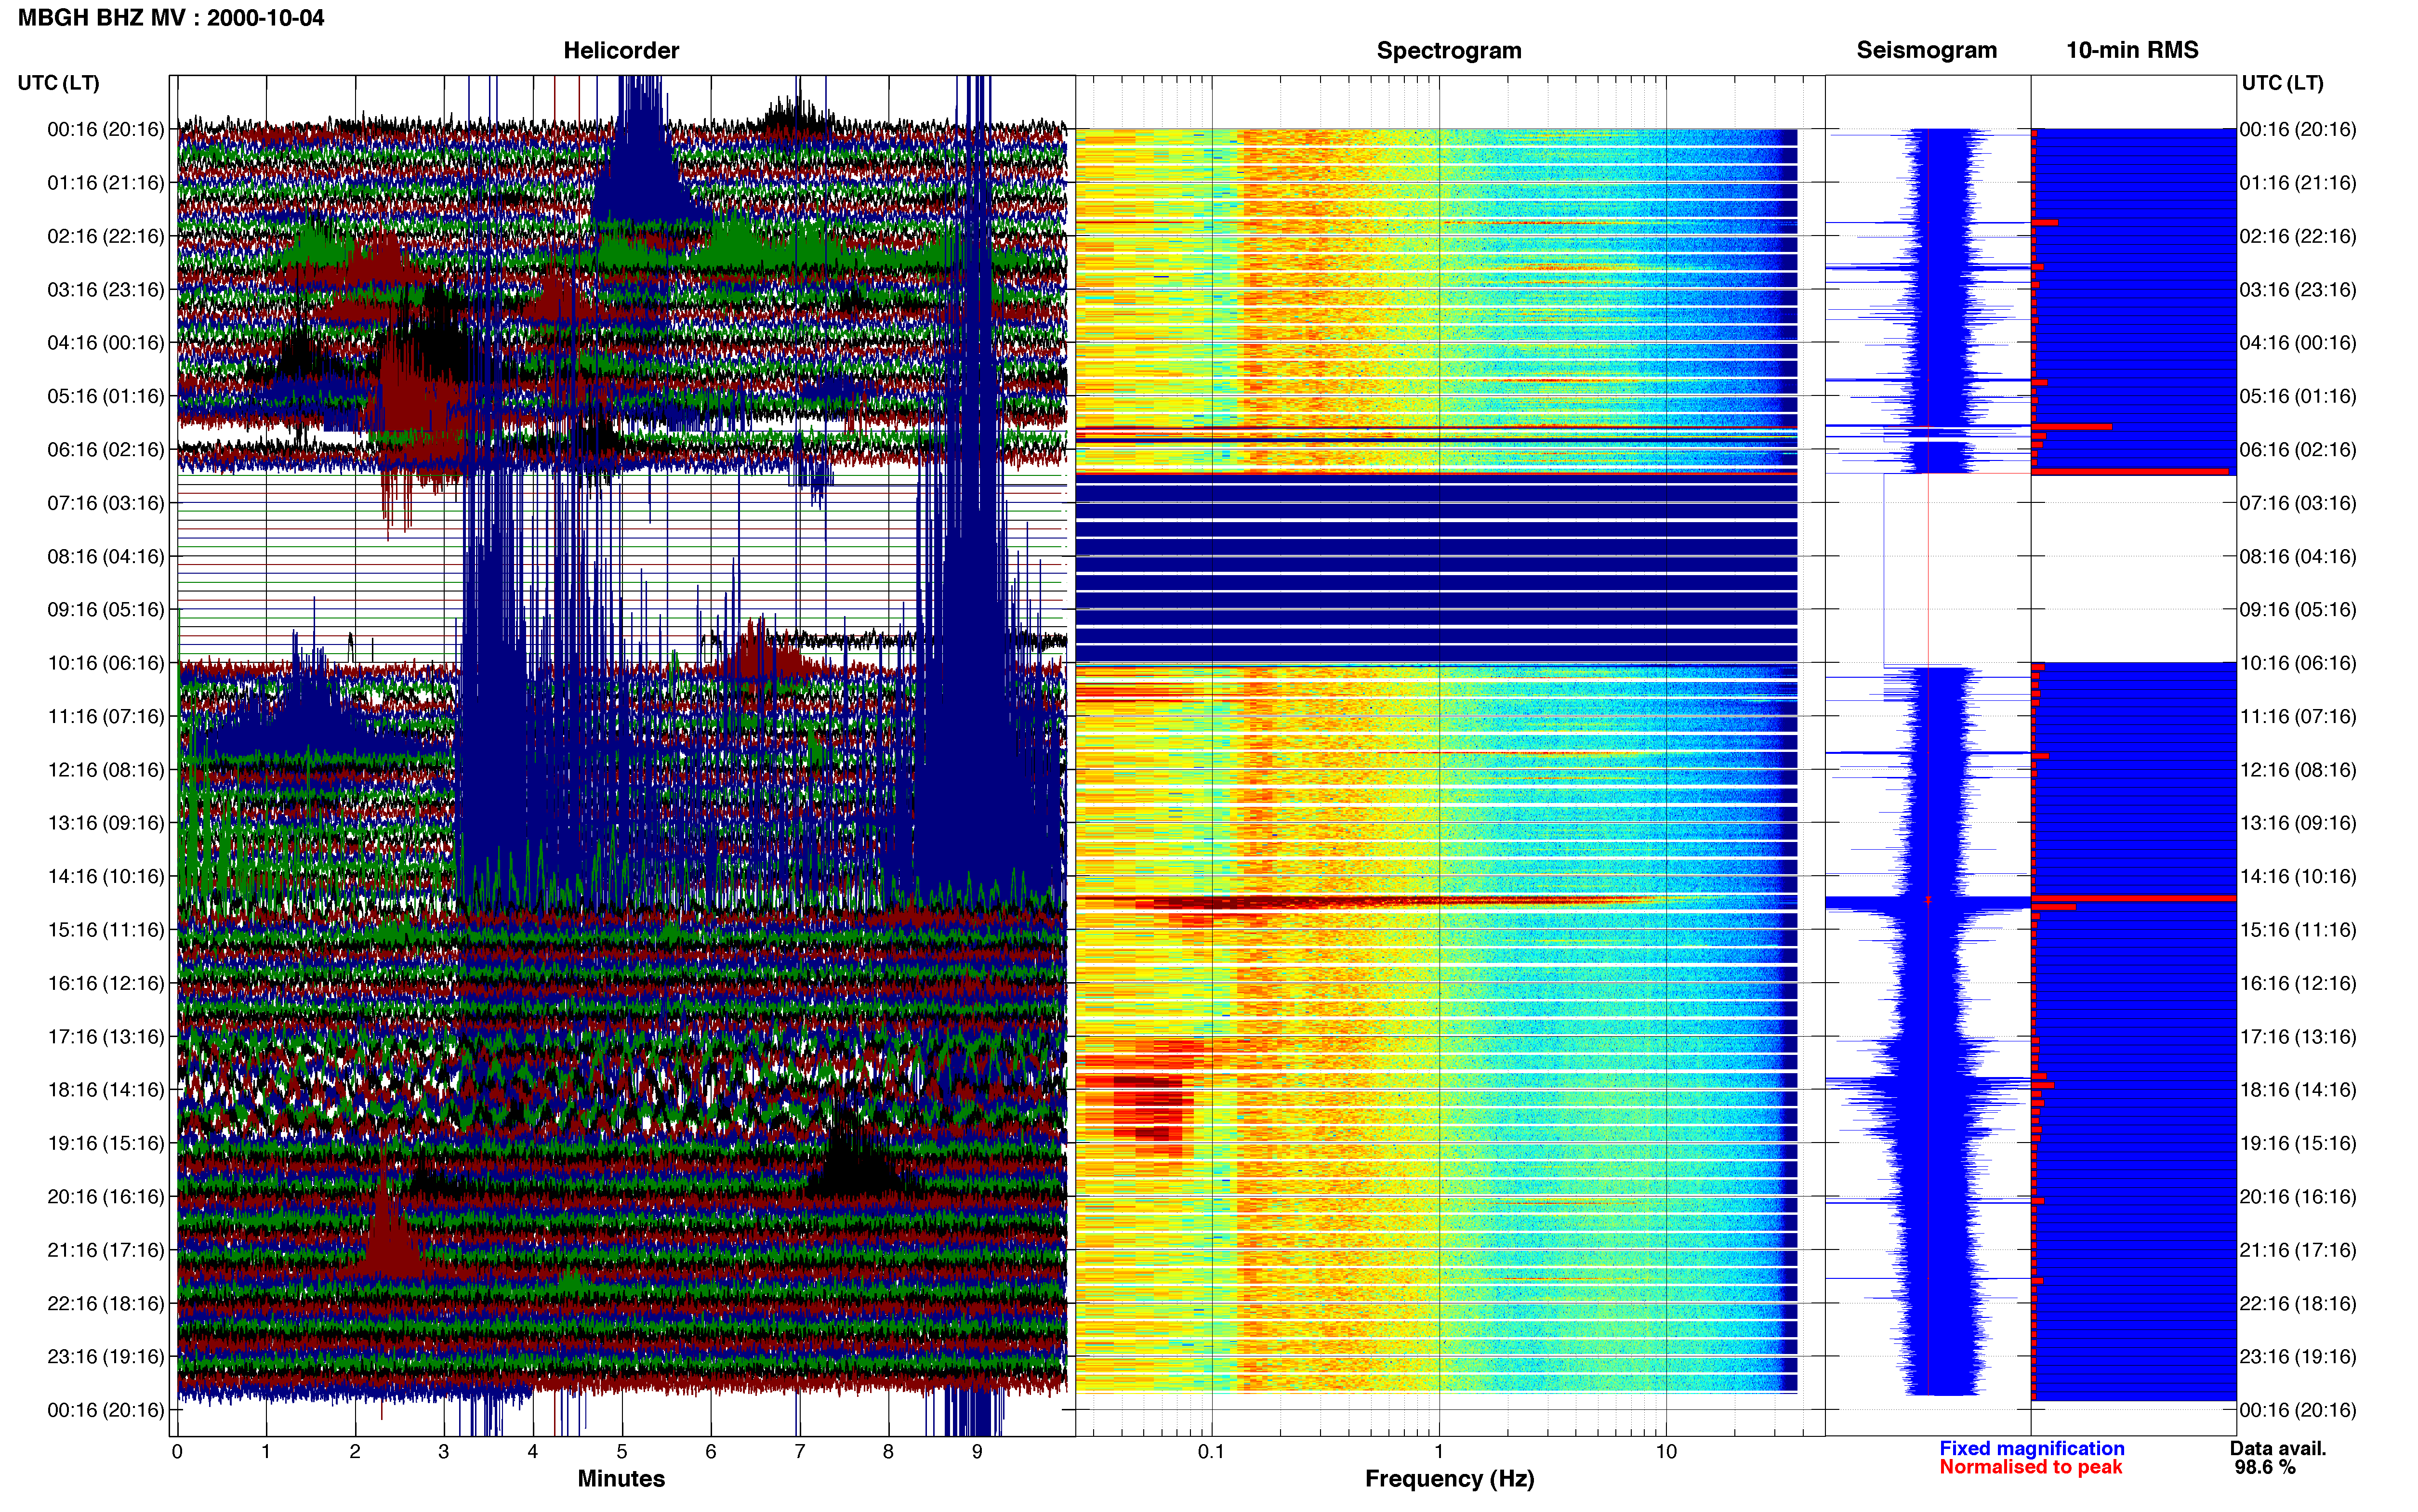Click the UTC (LT) label on the helicorder side
The height and width of the screenshot is (1512, 2418).
point(59,83)
